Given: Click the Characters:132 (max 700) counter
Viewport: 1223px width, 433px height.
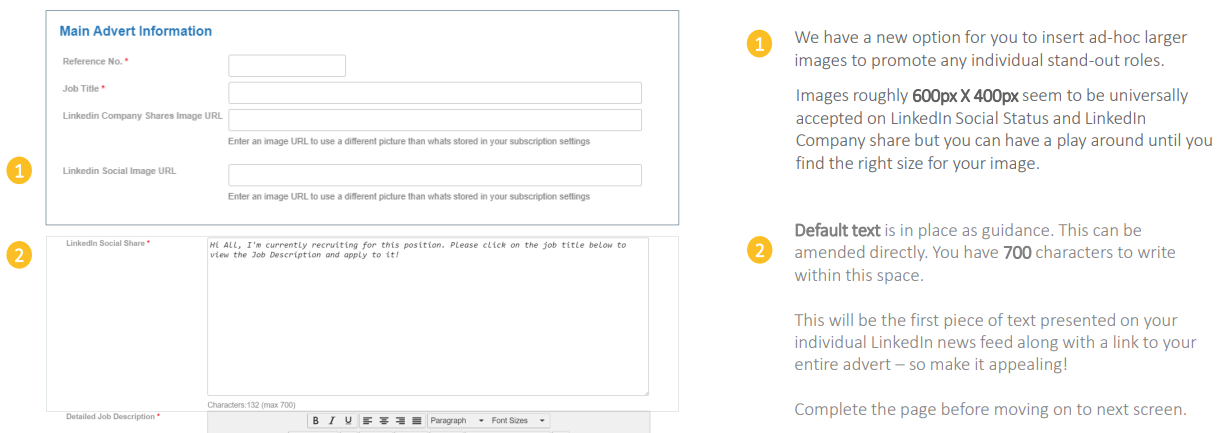Looking at the screenshot, I should click(251, 405).
